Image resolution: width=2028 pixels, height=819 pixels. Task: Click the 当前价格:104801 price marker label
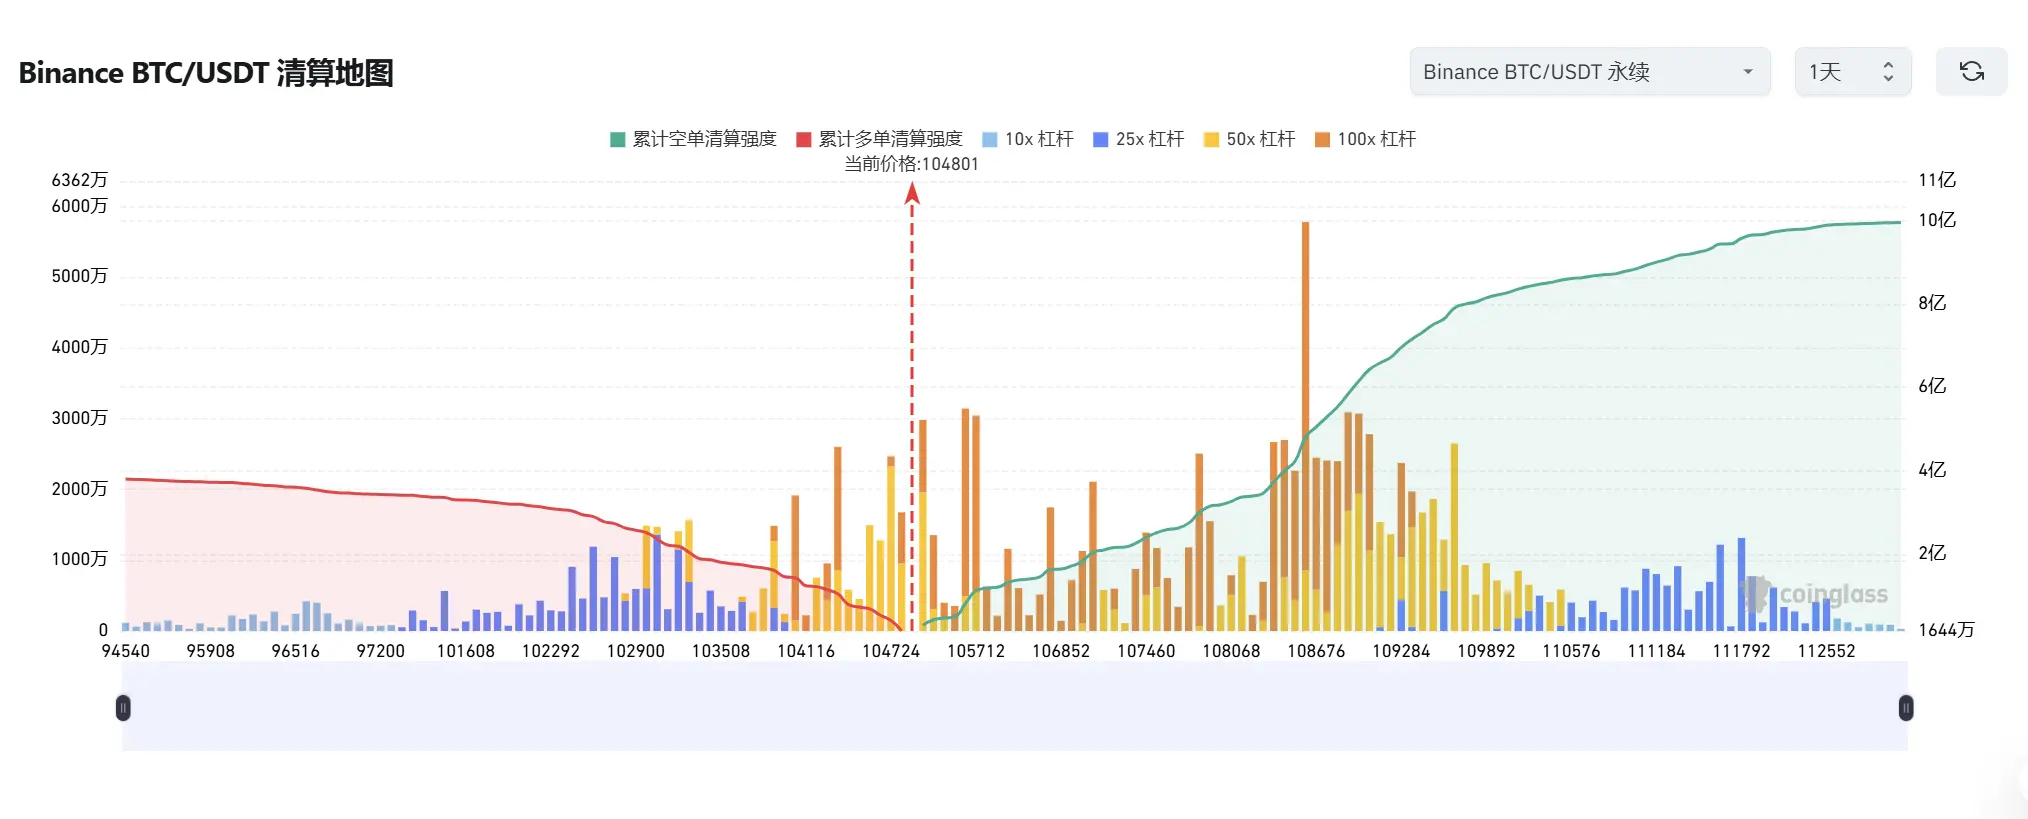(x=911, y=164)
